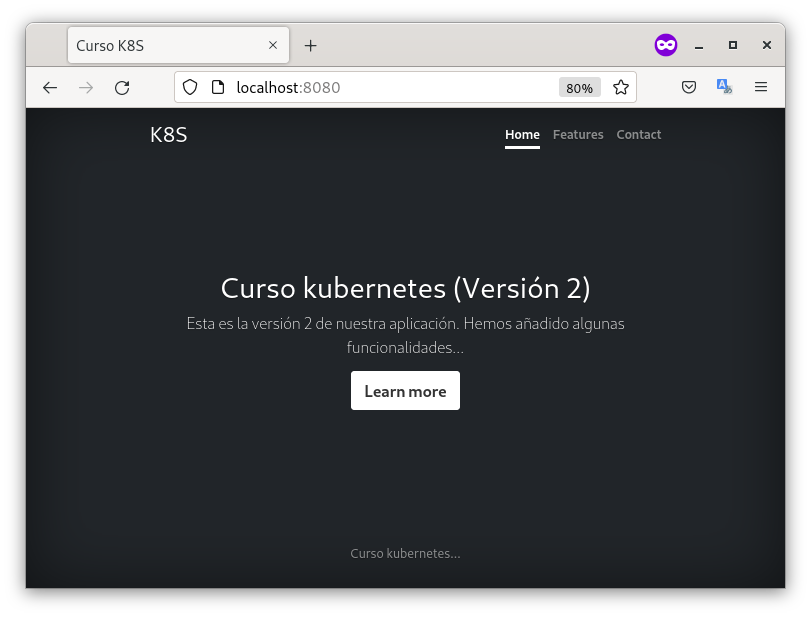
Task: Show site information page icon
Action: click(217, 88)
